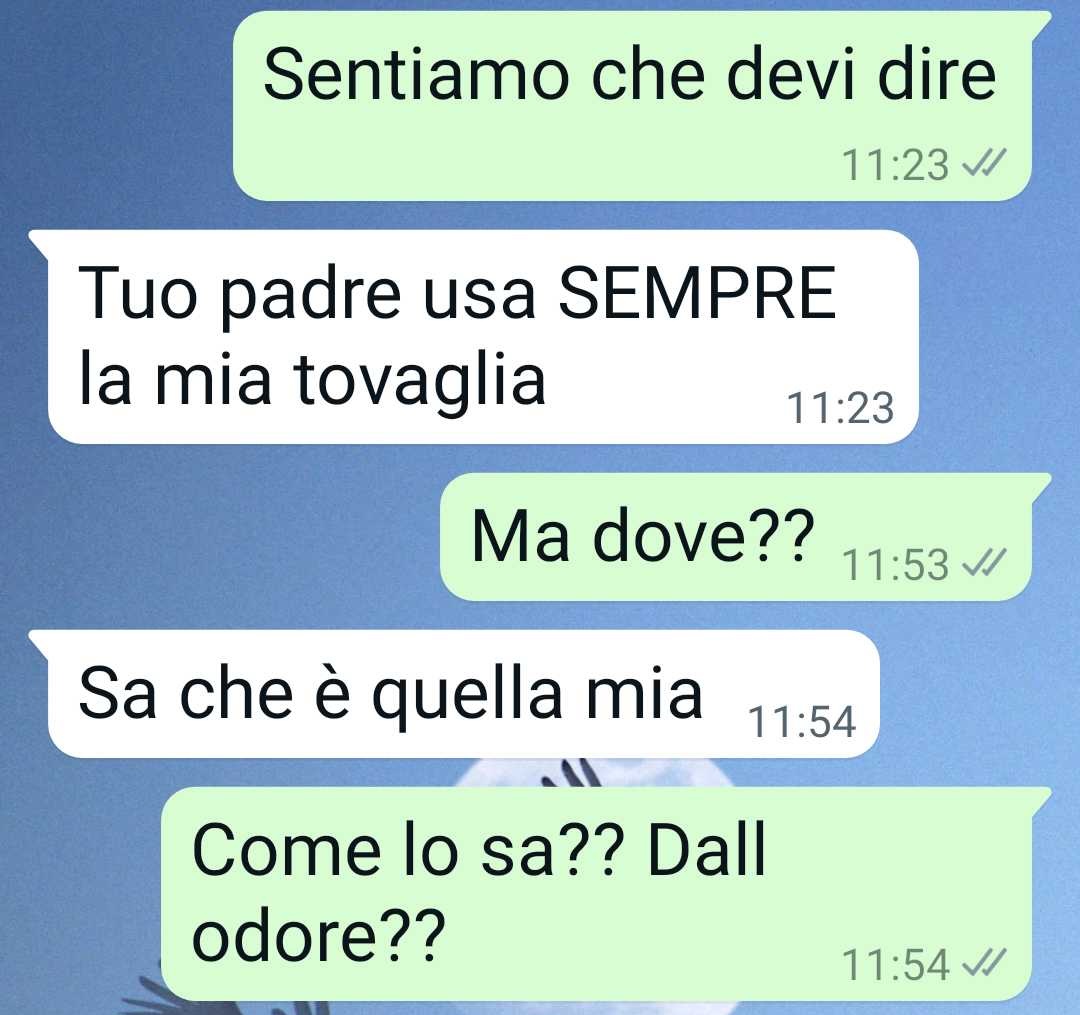Click the 11:53 timestamp

point(895,565)
